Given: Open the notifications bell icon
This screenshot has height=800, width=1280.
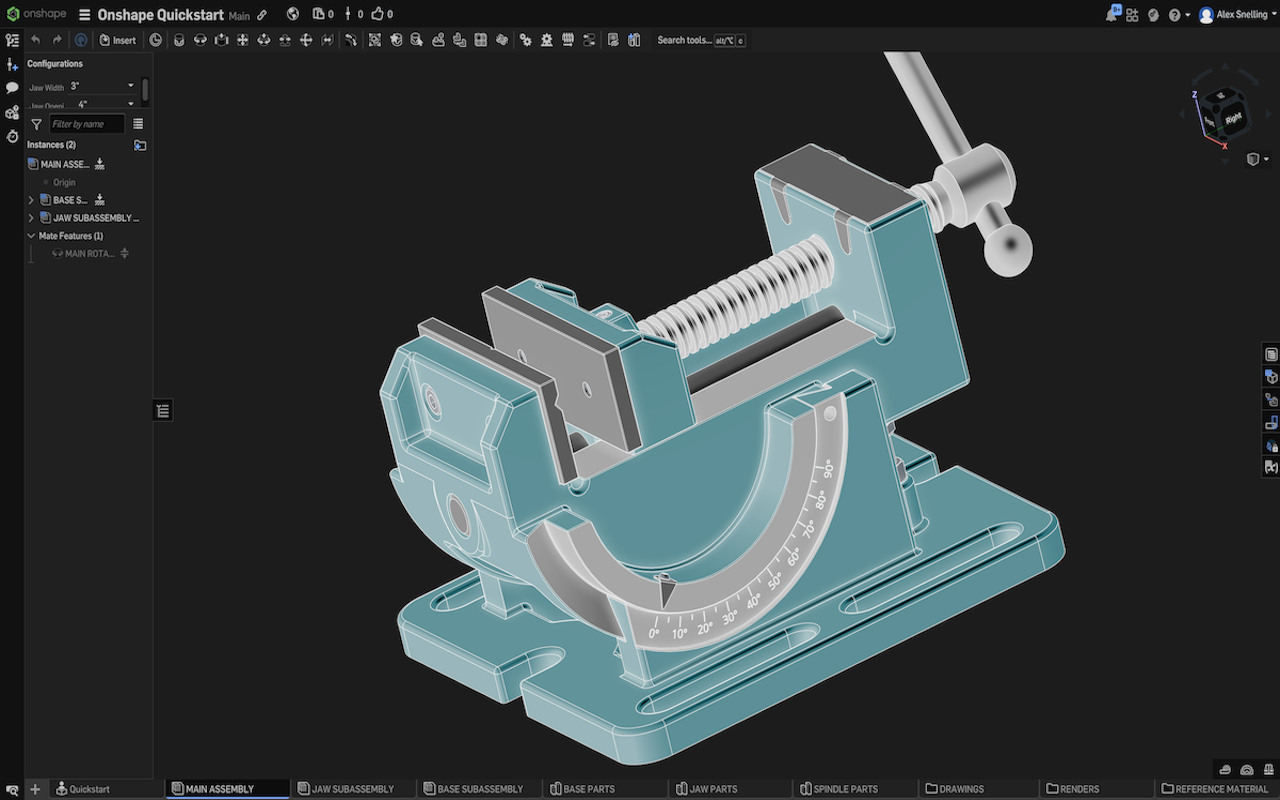Looking at the screenshot, I should coord(1113,14).
